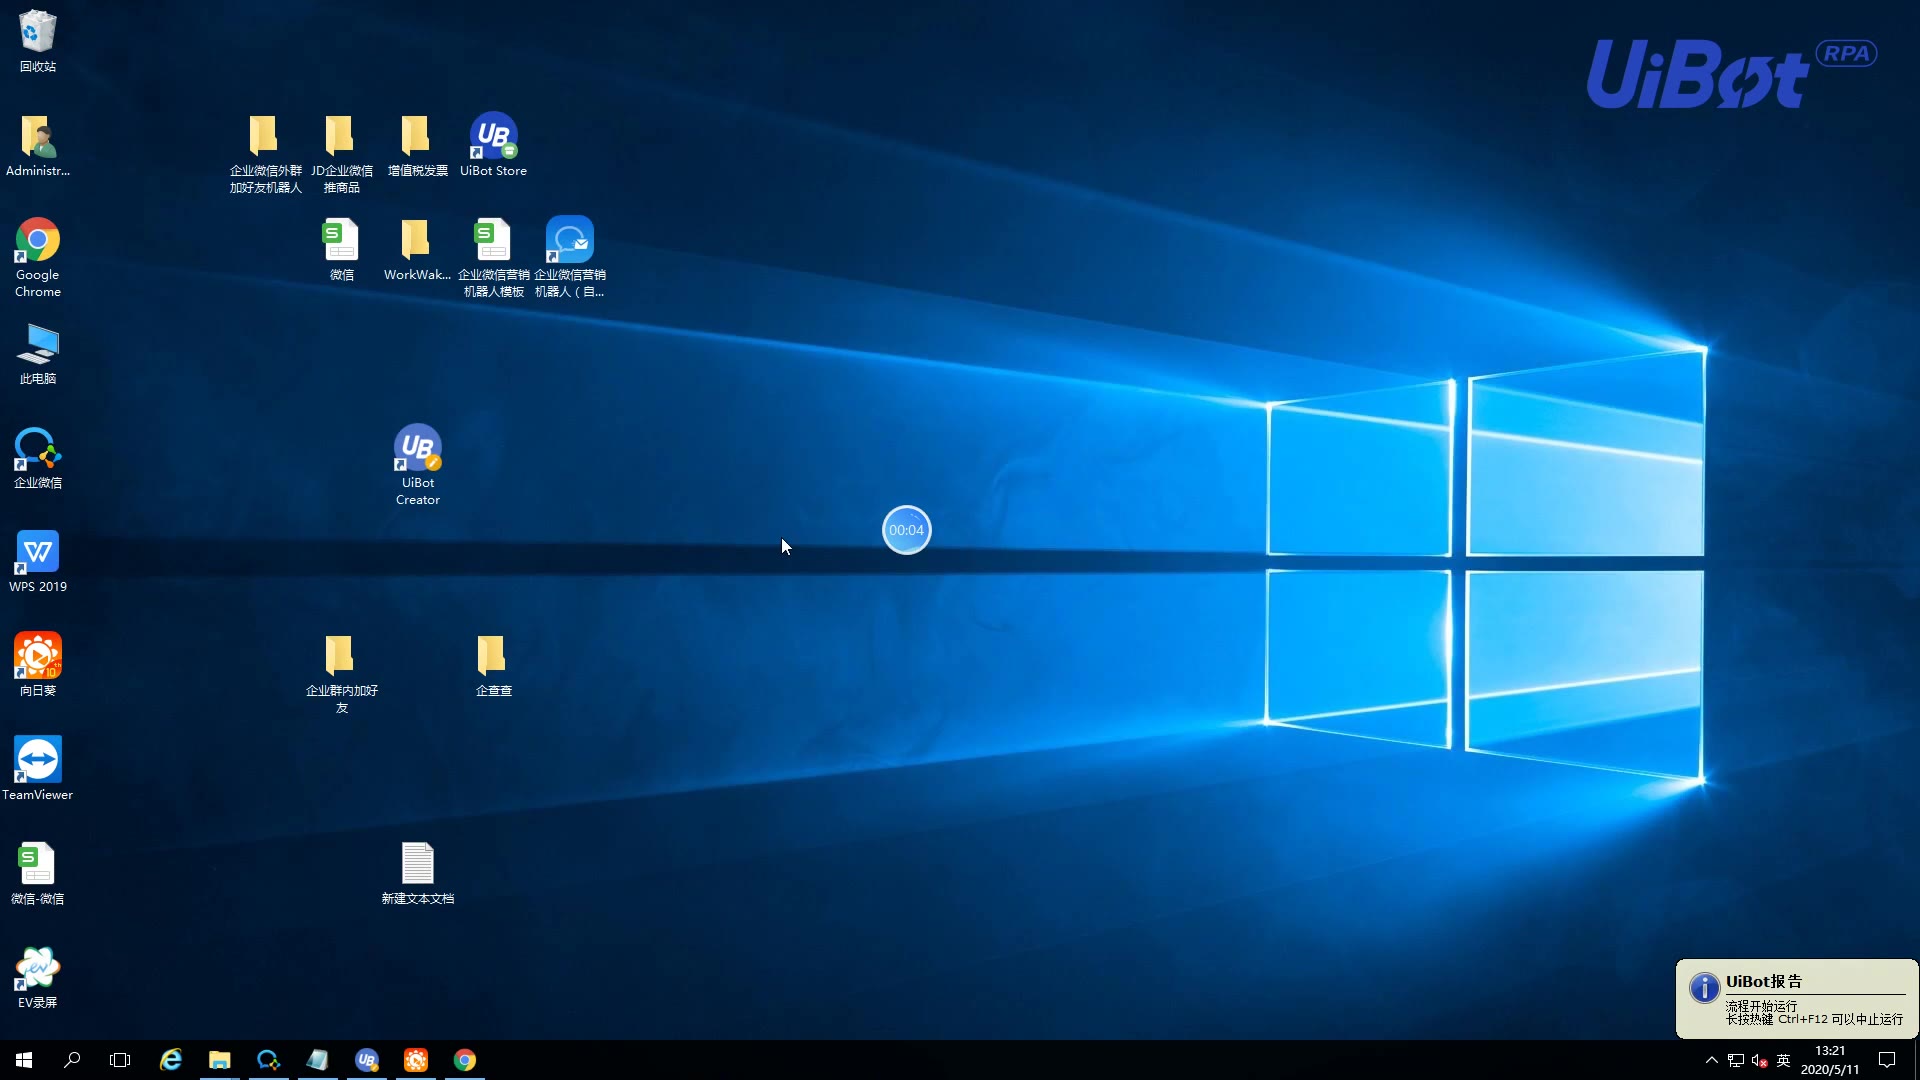Select the 企查查 folder
Image resolution: width=1920 pixels, height=1080 pixels.
click(493, 657)
